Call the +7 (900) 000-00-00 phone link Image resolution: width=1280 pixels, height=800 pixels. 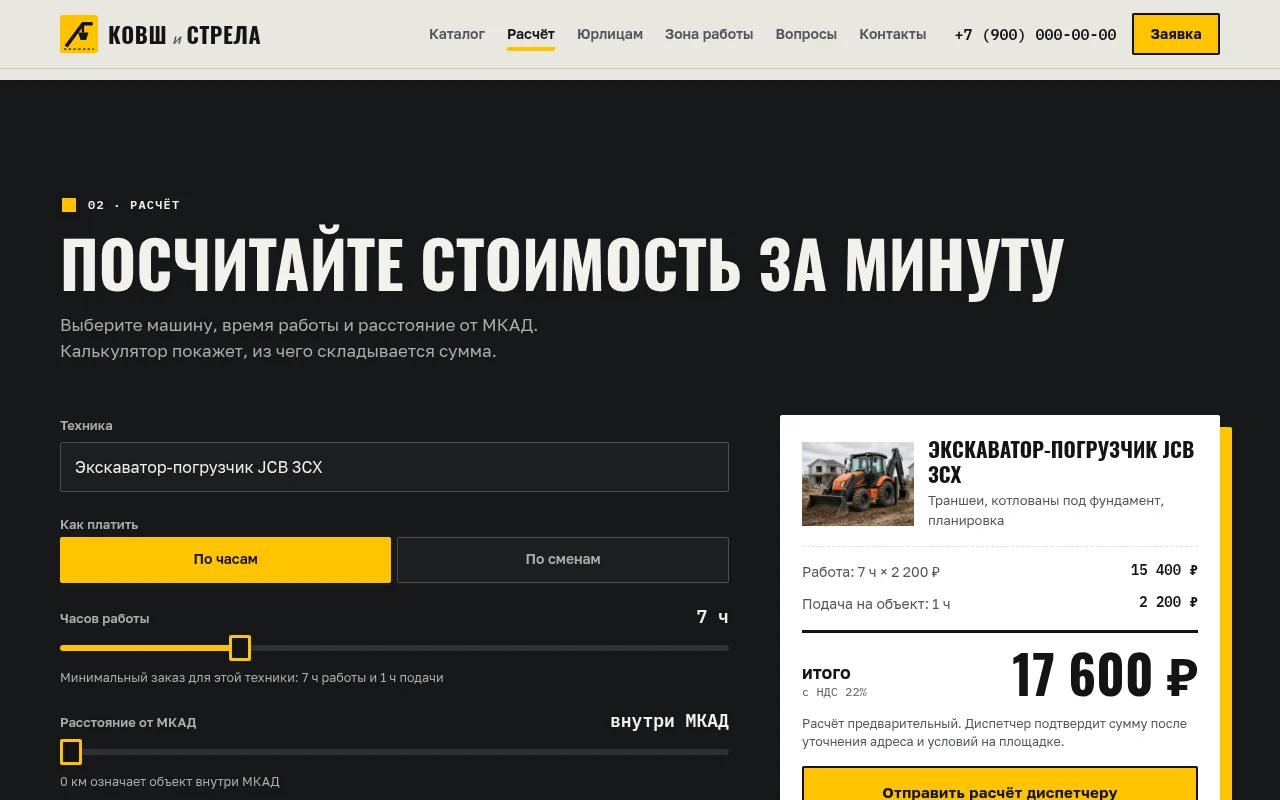tap(1035, 35)
